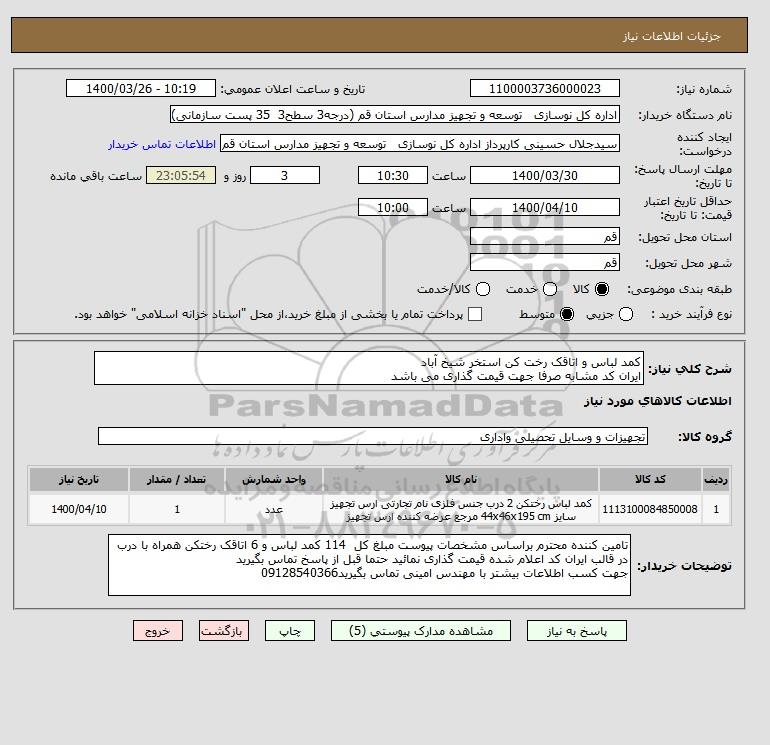
Task: Click the چاپ print button
Action: tap(290, 631)
